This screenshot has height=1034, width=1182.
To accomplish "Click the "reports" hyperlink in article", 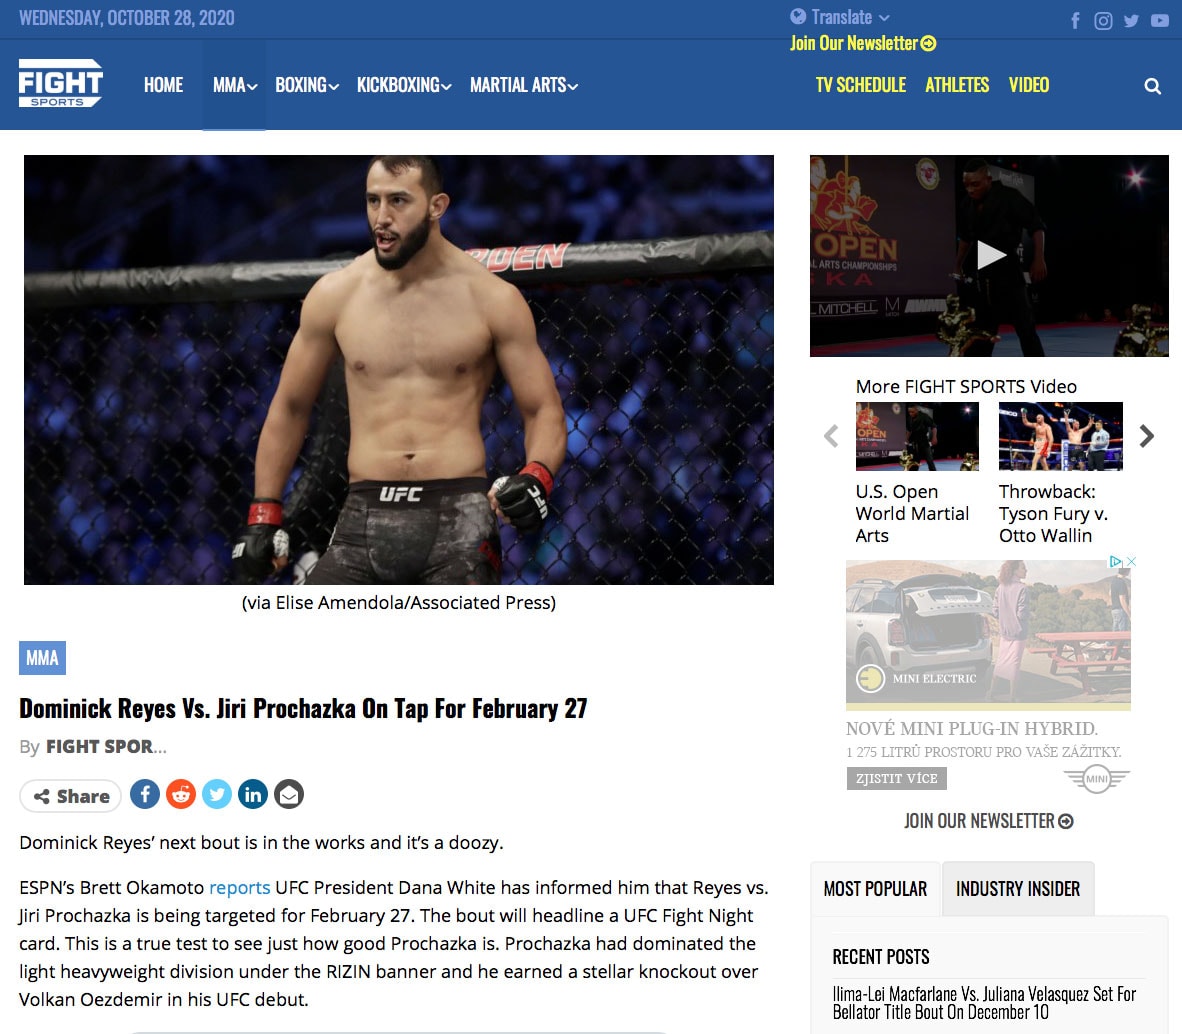I will [239, 888].
